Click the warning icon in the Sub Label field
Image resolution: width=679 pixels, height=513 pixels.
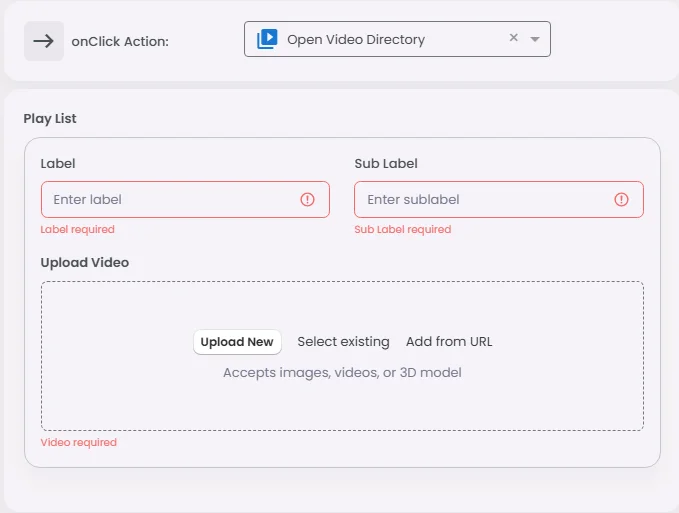point(622,199)
